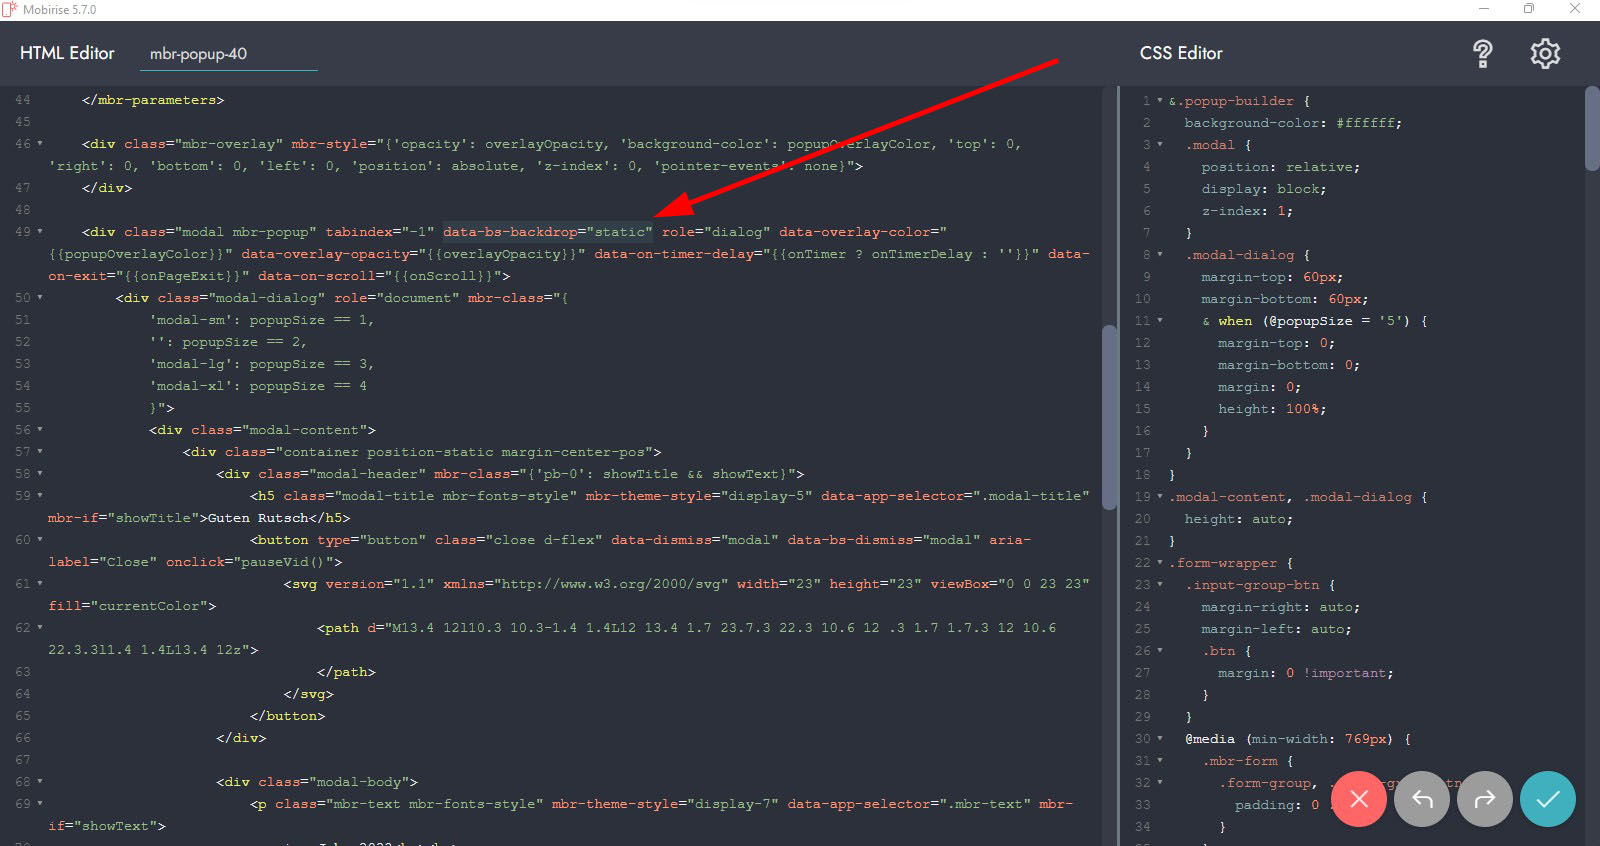
Task: Click the CSS Editor heading
Action: coord(1181,53)
